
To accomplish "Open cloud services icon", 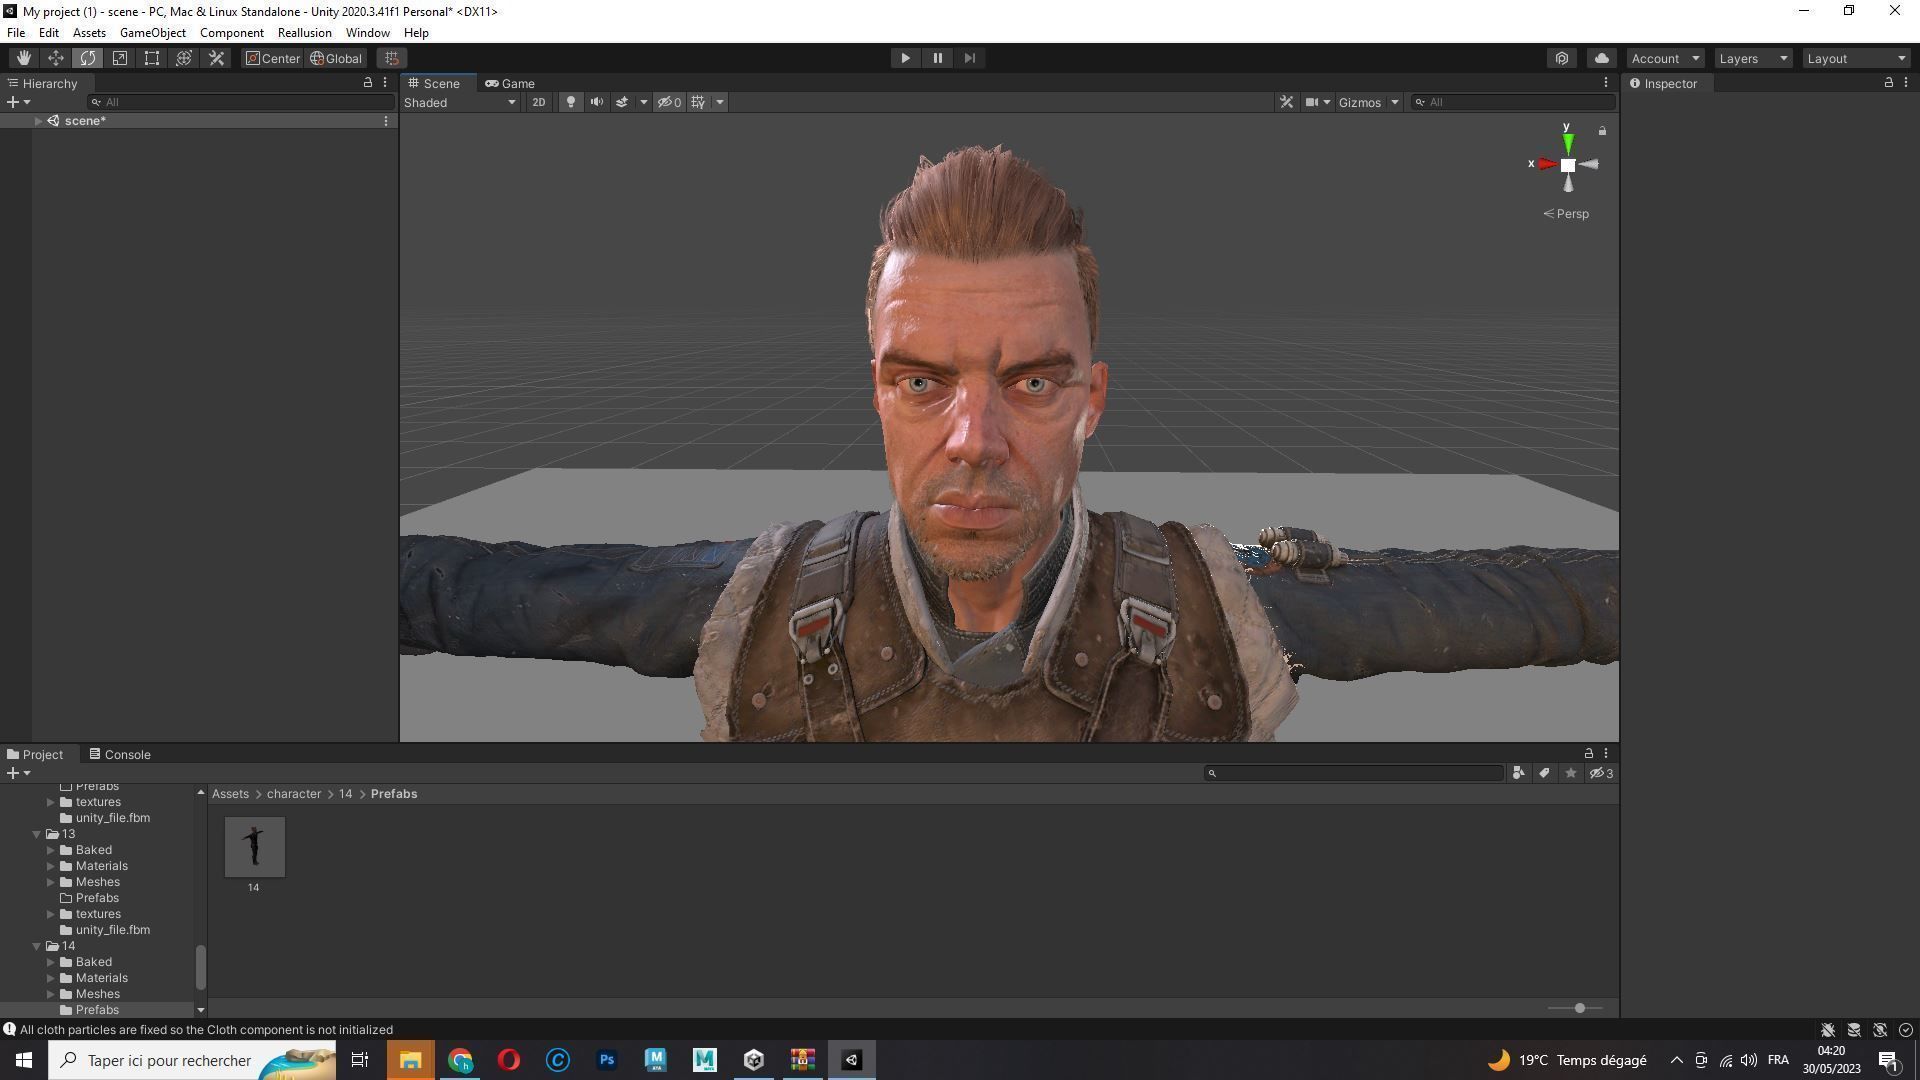I will tap(1601, 58).
